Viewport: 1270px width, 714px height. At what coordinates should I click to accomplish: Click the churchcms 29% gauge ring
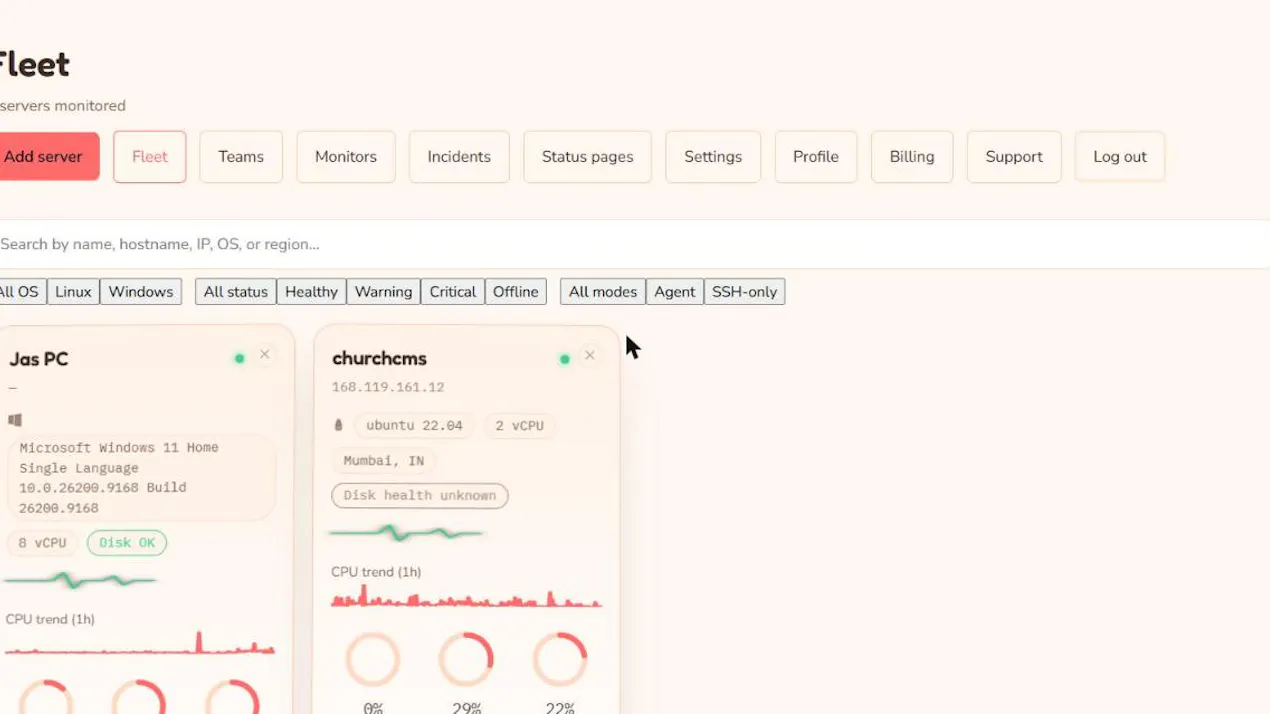click(466, 659)
